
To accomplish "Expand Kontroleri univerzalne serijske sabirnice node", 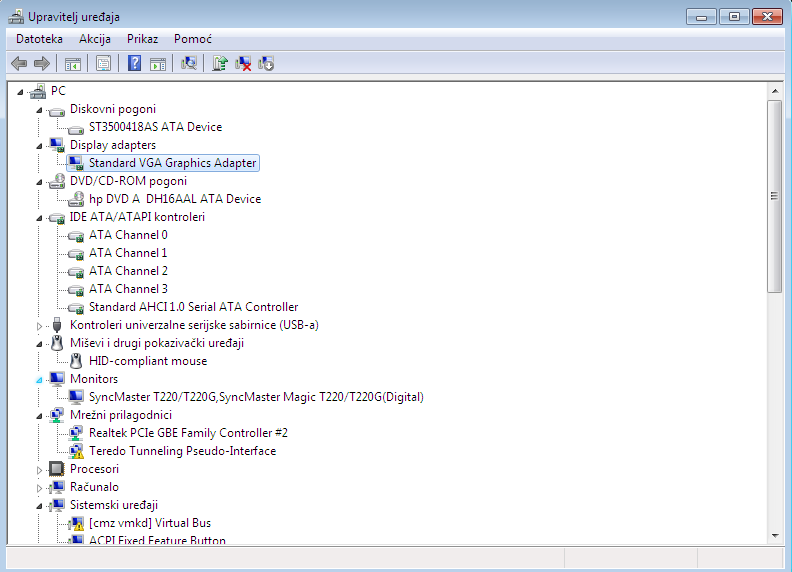I will pyautogui.click(x=40, y=325).
